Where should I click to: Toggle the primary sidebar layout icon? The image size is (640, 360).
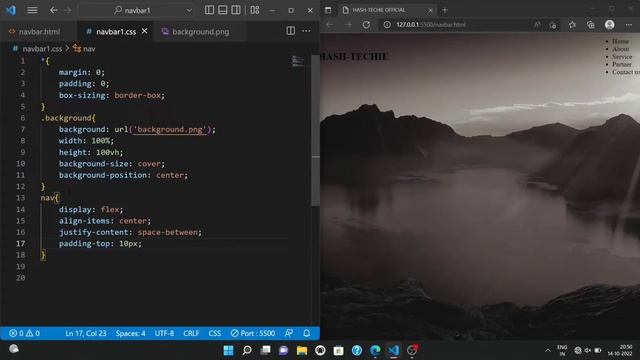(x=209, y=10)
